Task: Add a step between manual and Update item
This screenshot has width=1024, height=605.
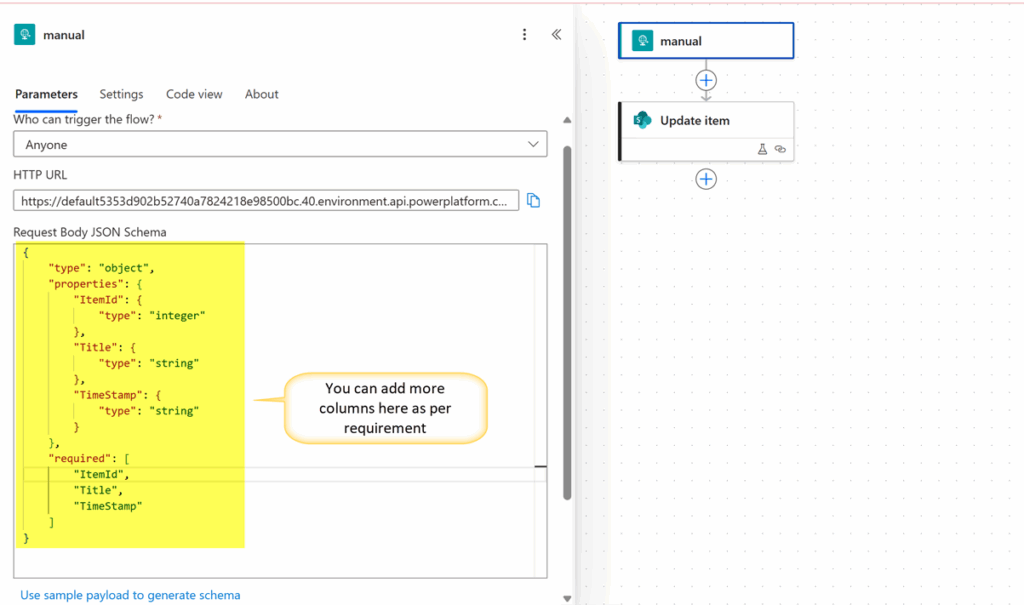Action: click(x=706, y=79)
